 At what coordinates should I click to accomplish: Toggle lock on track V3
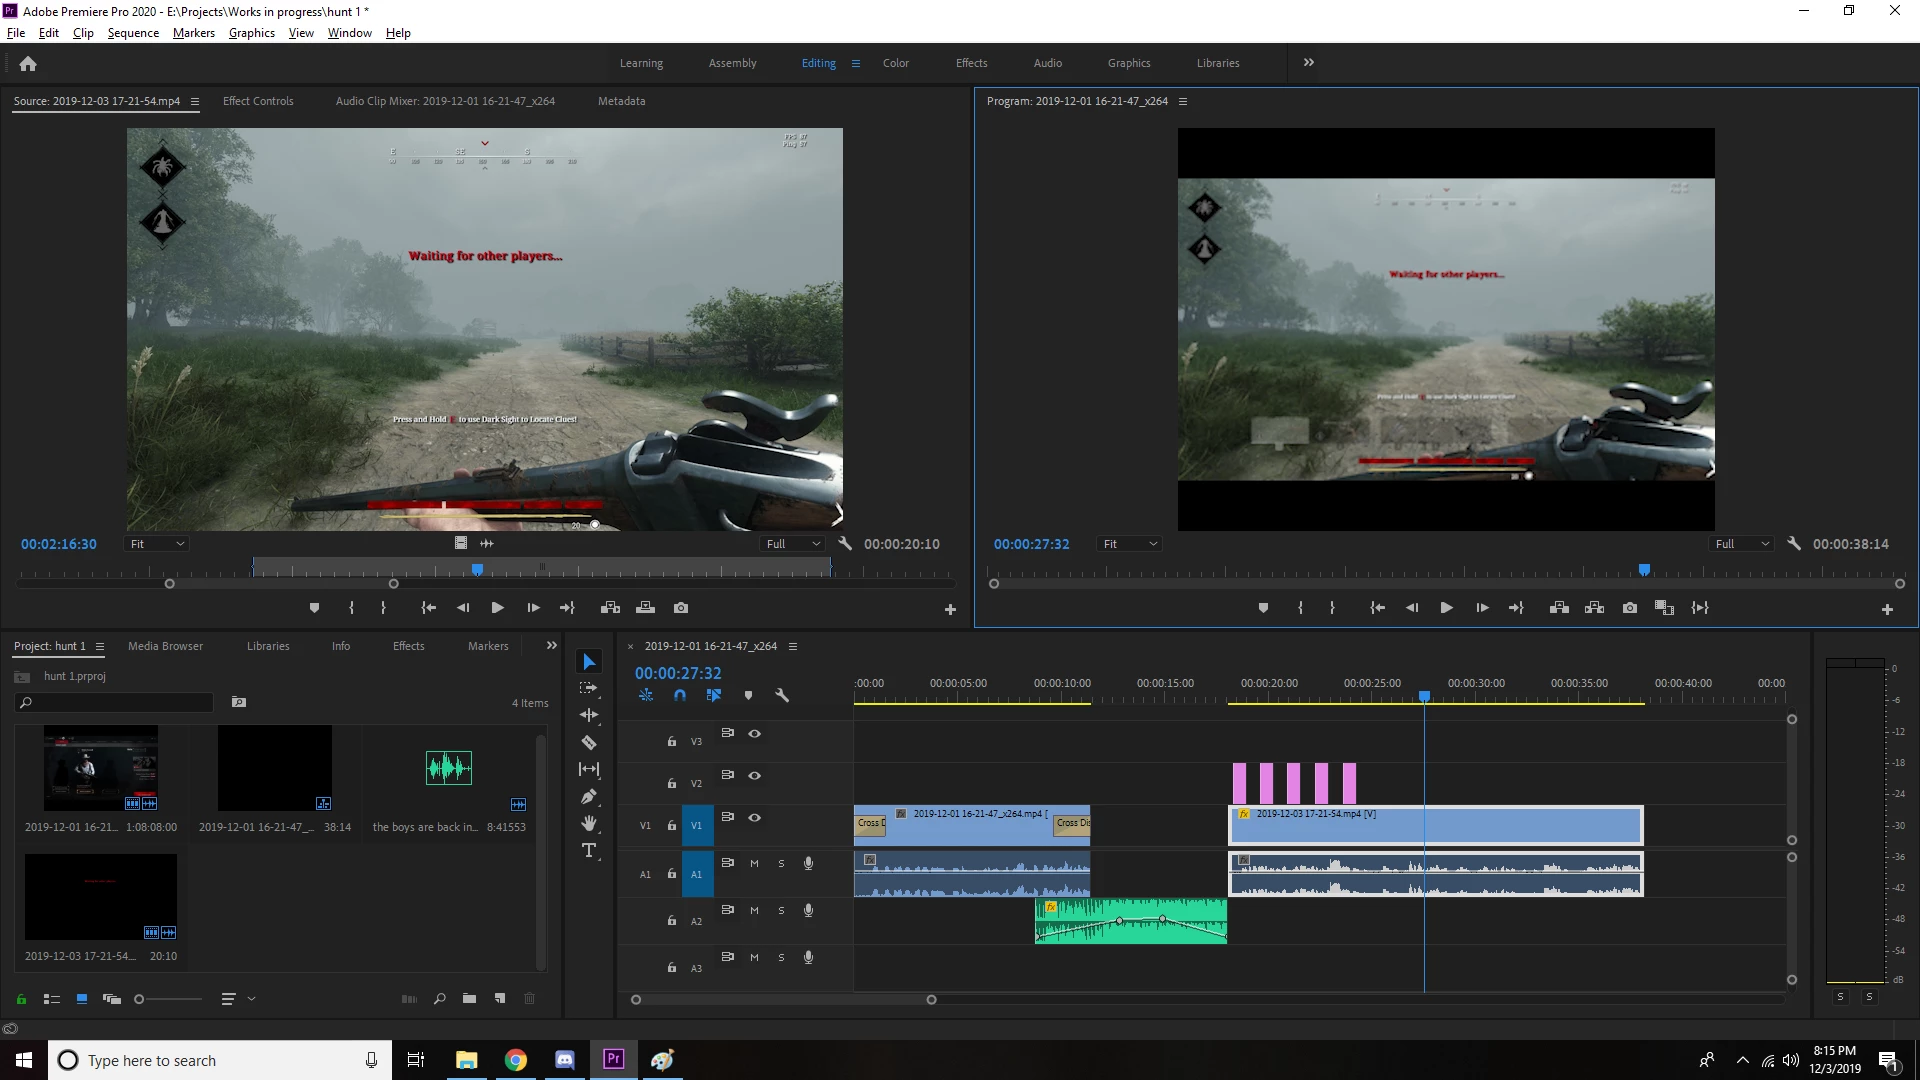click(x=672, y=741)
